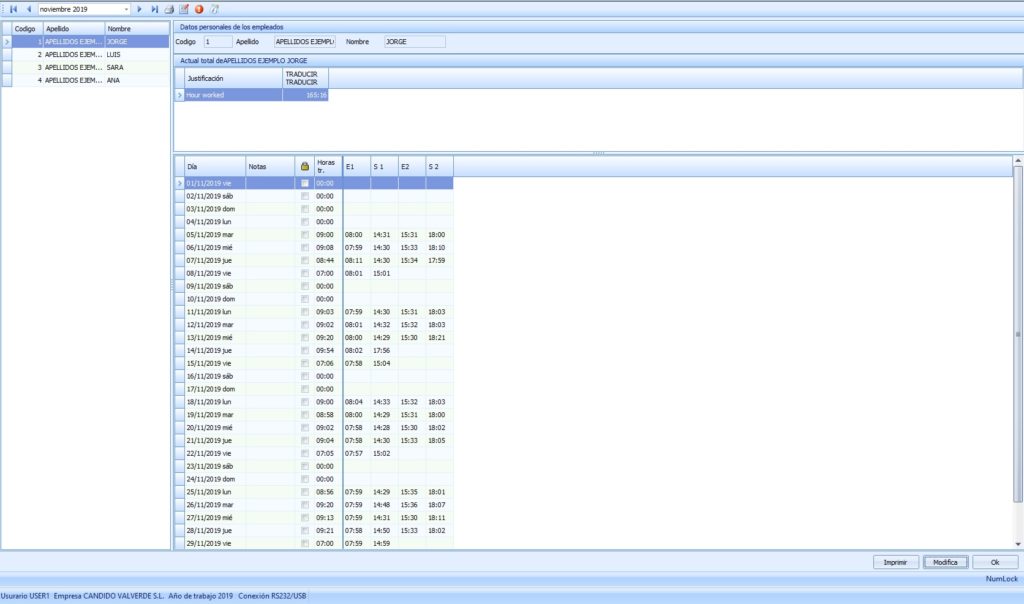This screenshot has height=604, width=1024.
Task: Select employee row APELLIDOS EJEMPLO SARA
Action: (x=75, y=67)
